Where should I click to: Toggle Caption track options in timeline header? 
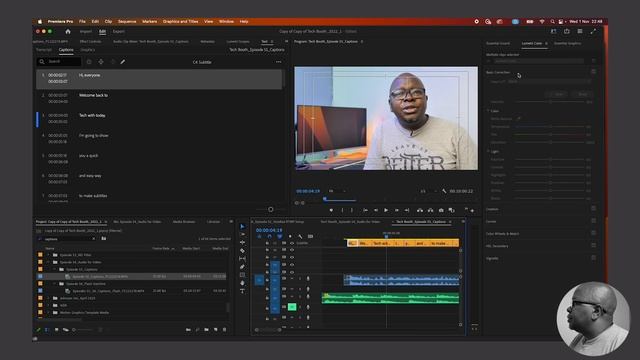click(310, 236)
